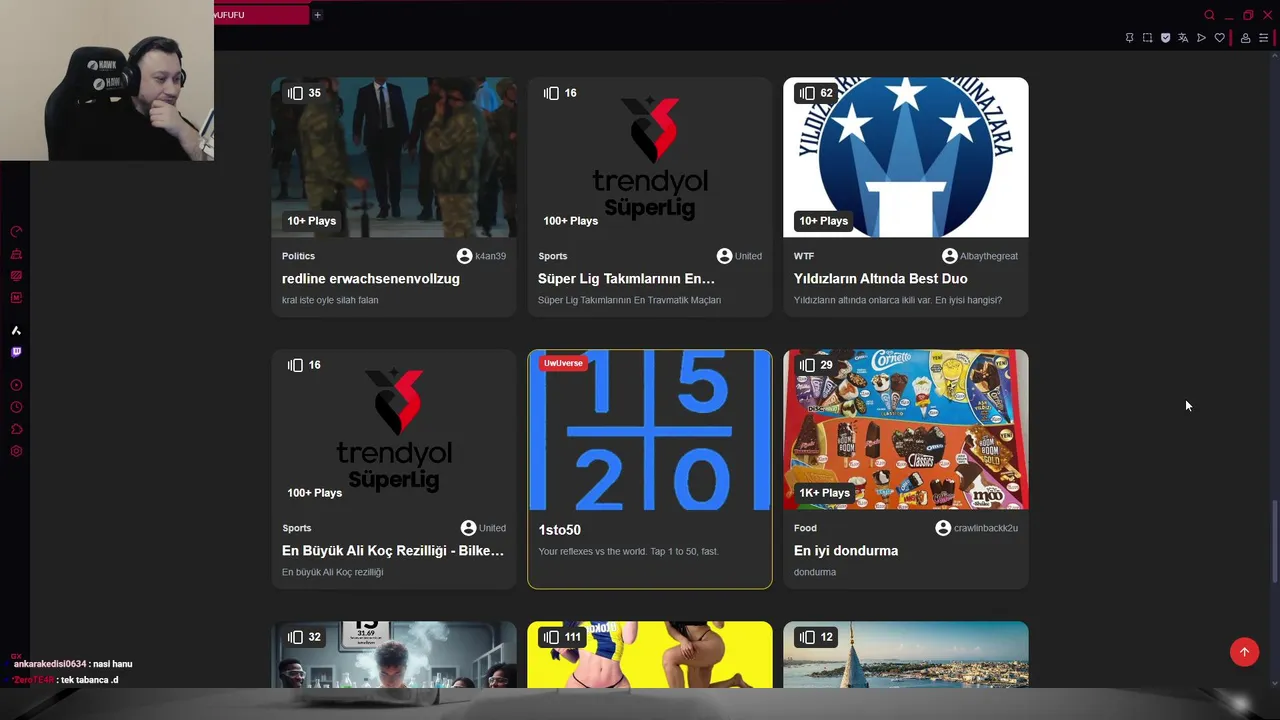
Task: Open the GX Cleaner icon in sidebar
Action: click(16, 254)
